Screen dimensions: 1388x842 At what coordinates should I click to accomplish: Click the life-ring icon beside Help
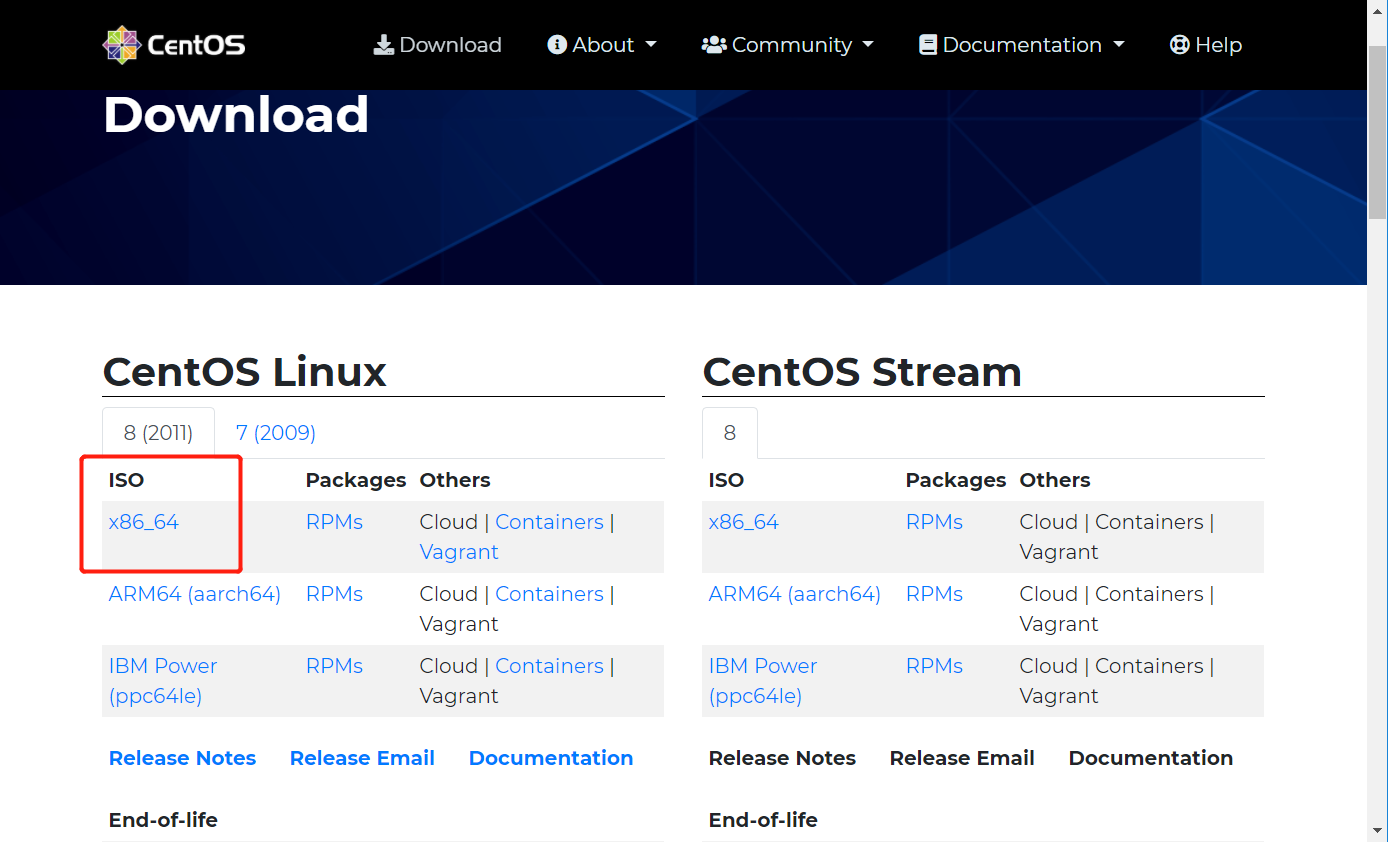[x=1180, y=44]
